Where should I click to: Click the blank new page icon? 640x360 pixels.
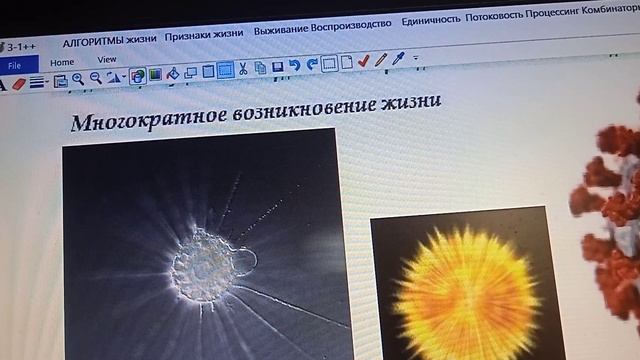click(347, 62)
